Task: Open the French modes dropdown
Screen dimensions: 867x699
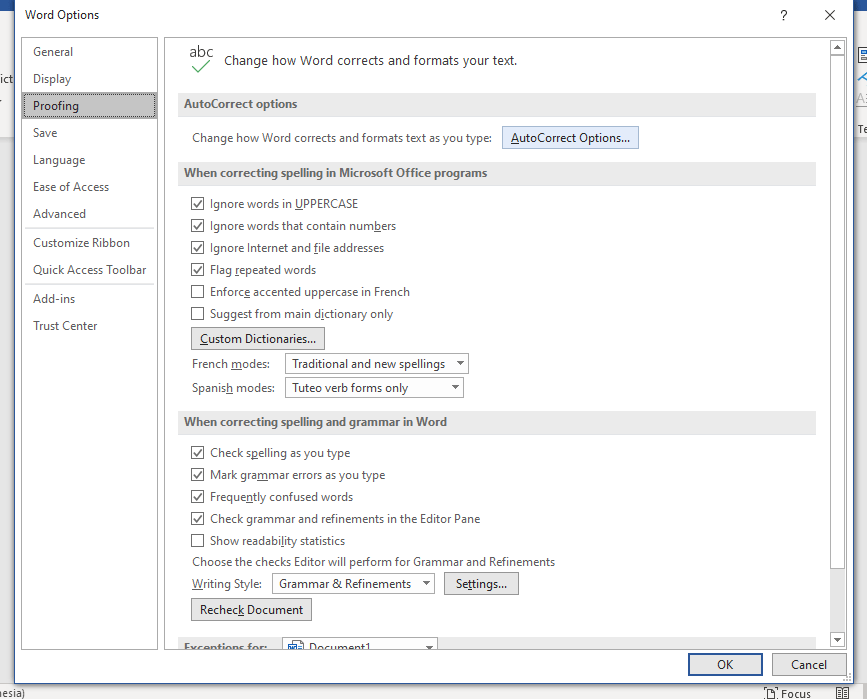Action: coord(377,364)
